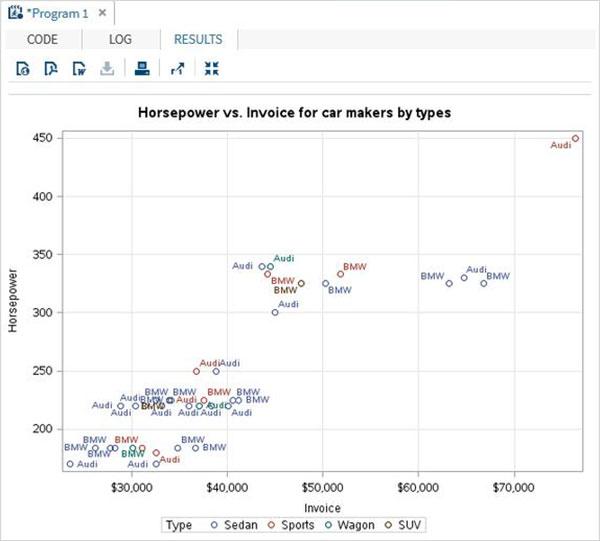Click the 250 y-axis tick label
This screenshot has width=600, height=541.
pos(42,371)
